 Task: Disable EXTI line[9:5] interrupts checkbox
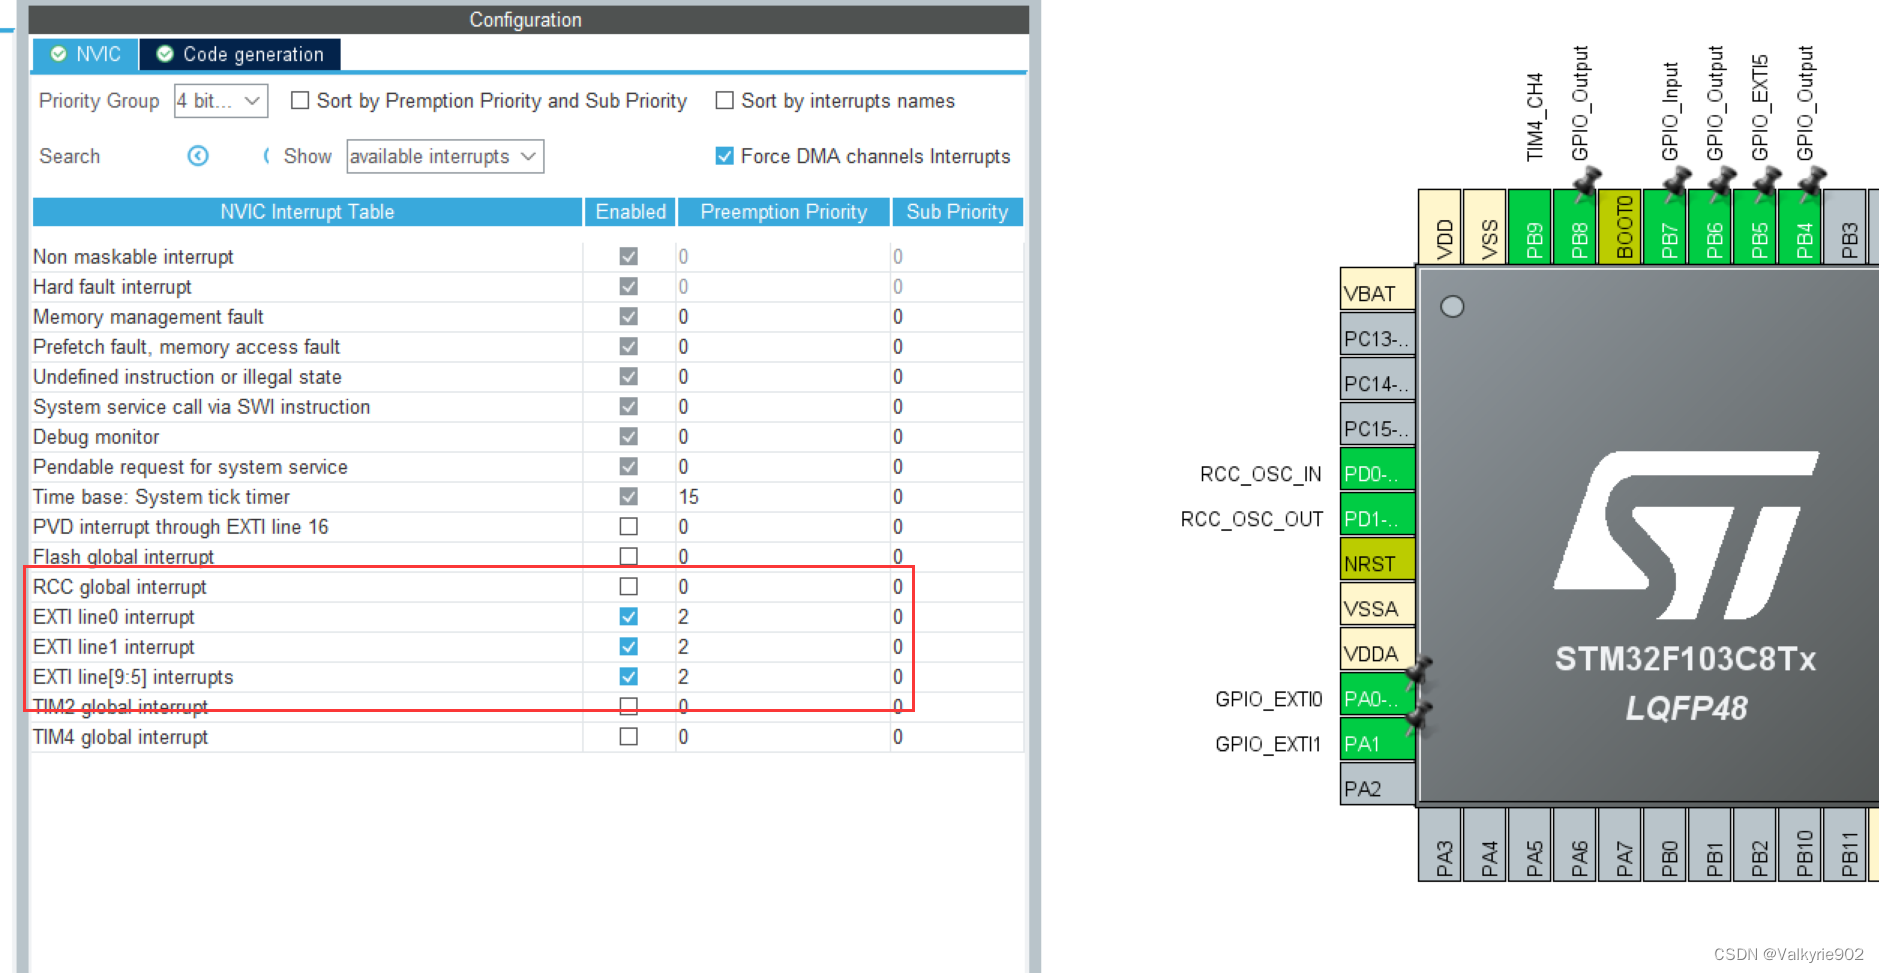click(628, 676)
